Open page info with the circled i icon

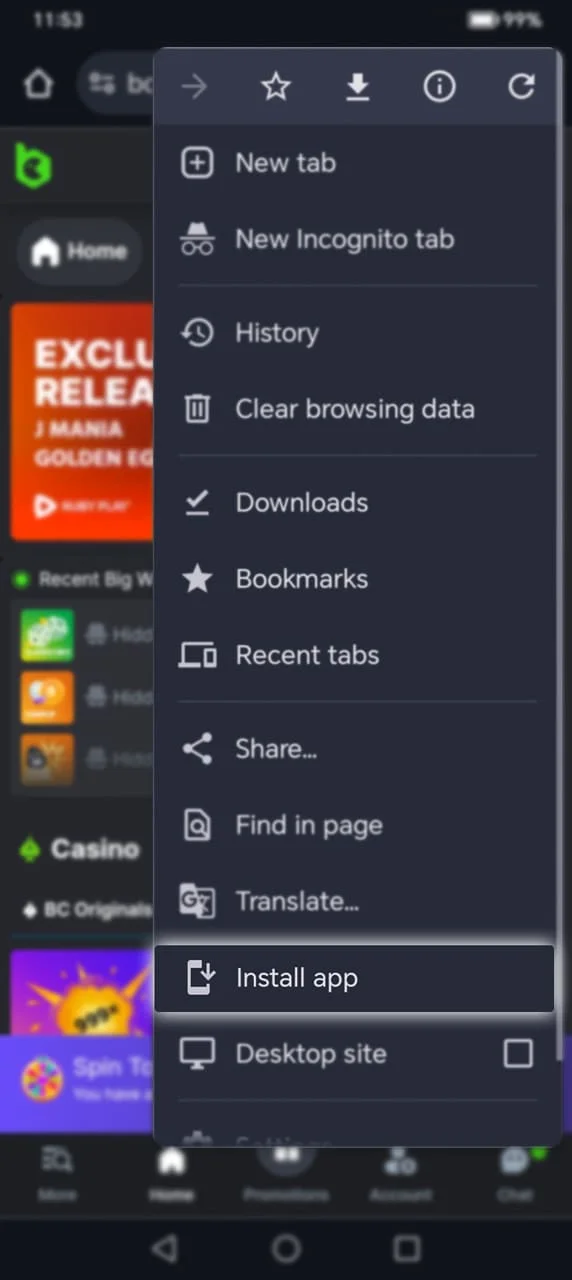[x=439, y=88]
